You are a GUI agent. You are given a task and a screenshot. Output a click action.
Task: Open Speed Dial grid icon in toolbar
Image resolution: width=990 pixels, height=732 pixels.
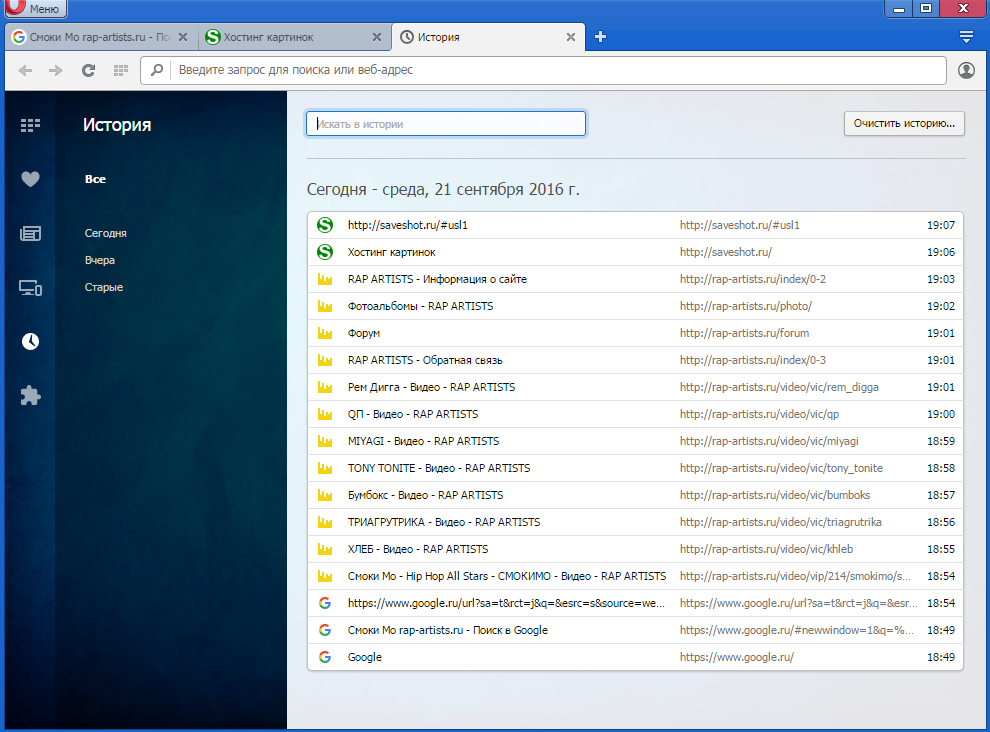(121, 70)
